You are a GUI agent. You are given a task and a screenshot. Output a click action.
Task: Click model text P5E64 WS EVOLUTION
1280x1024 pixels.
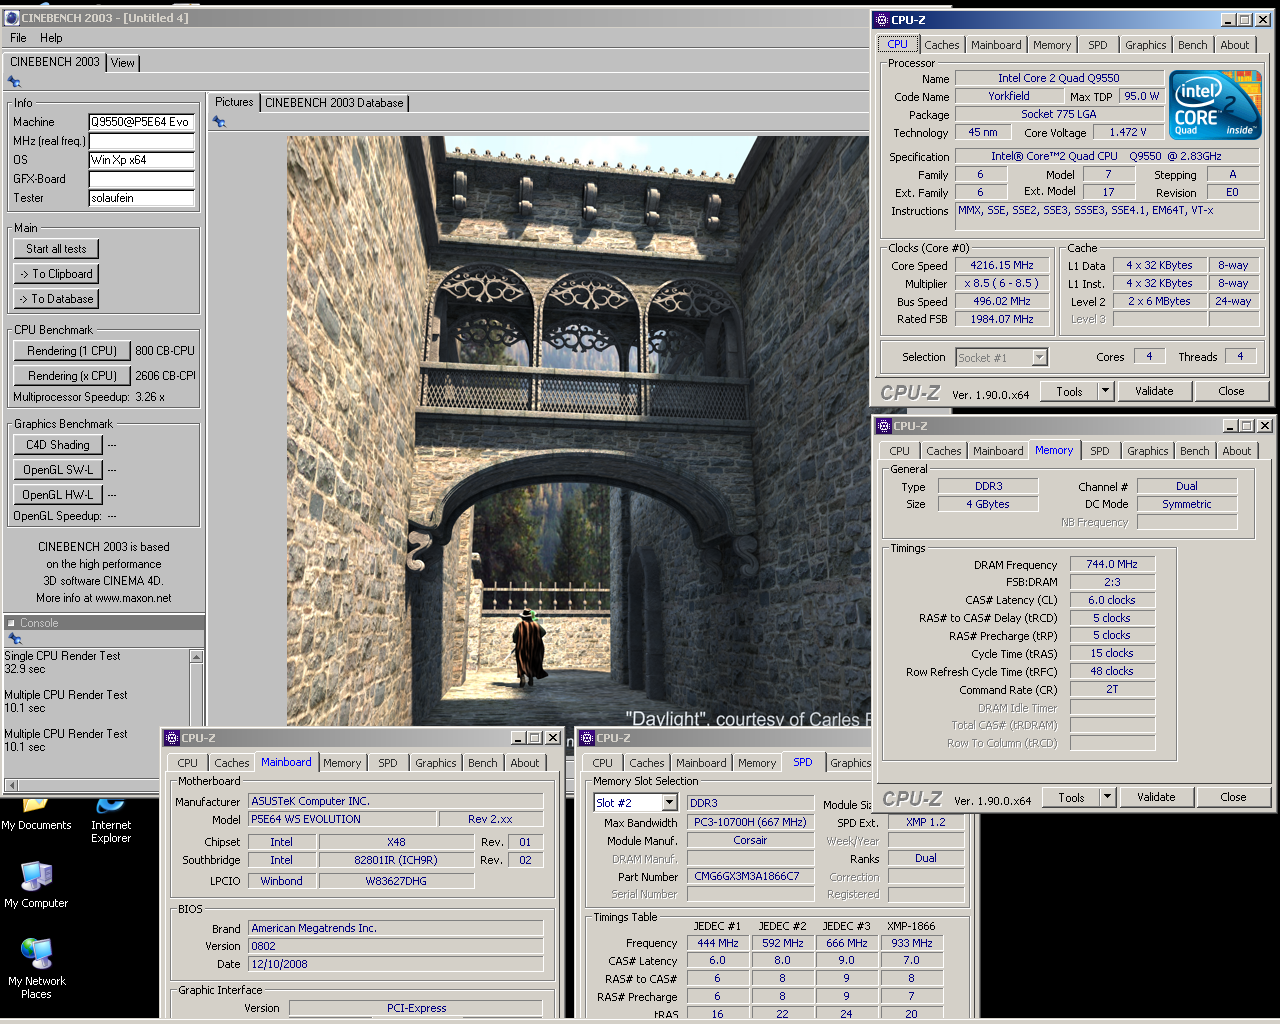(x=342, y=819)
